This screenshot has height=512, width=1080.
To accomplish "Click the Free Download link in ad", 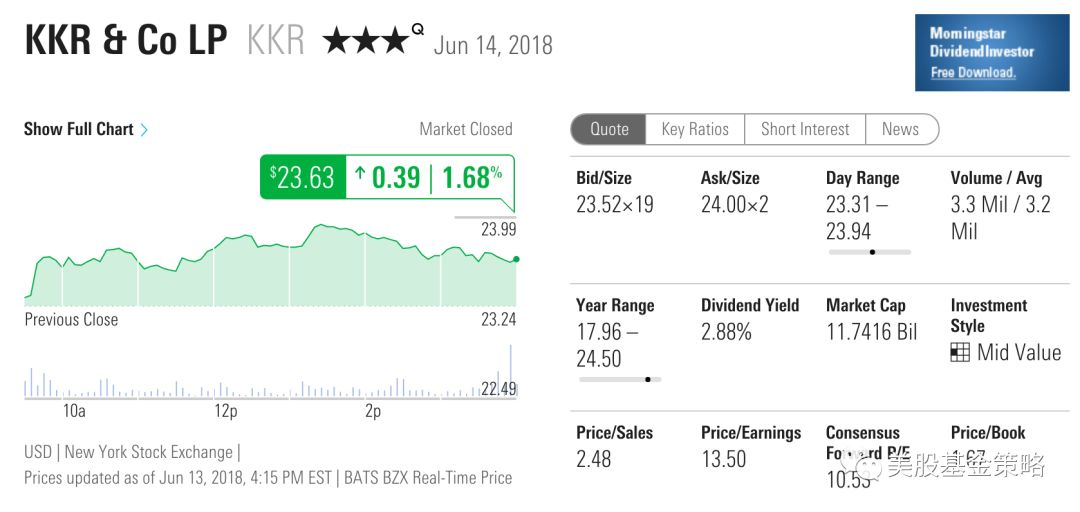I will point(973,72).
